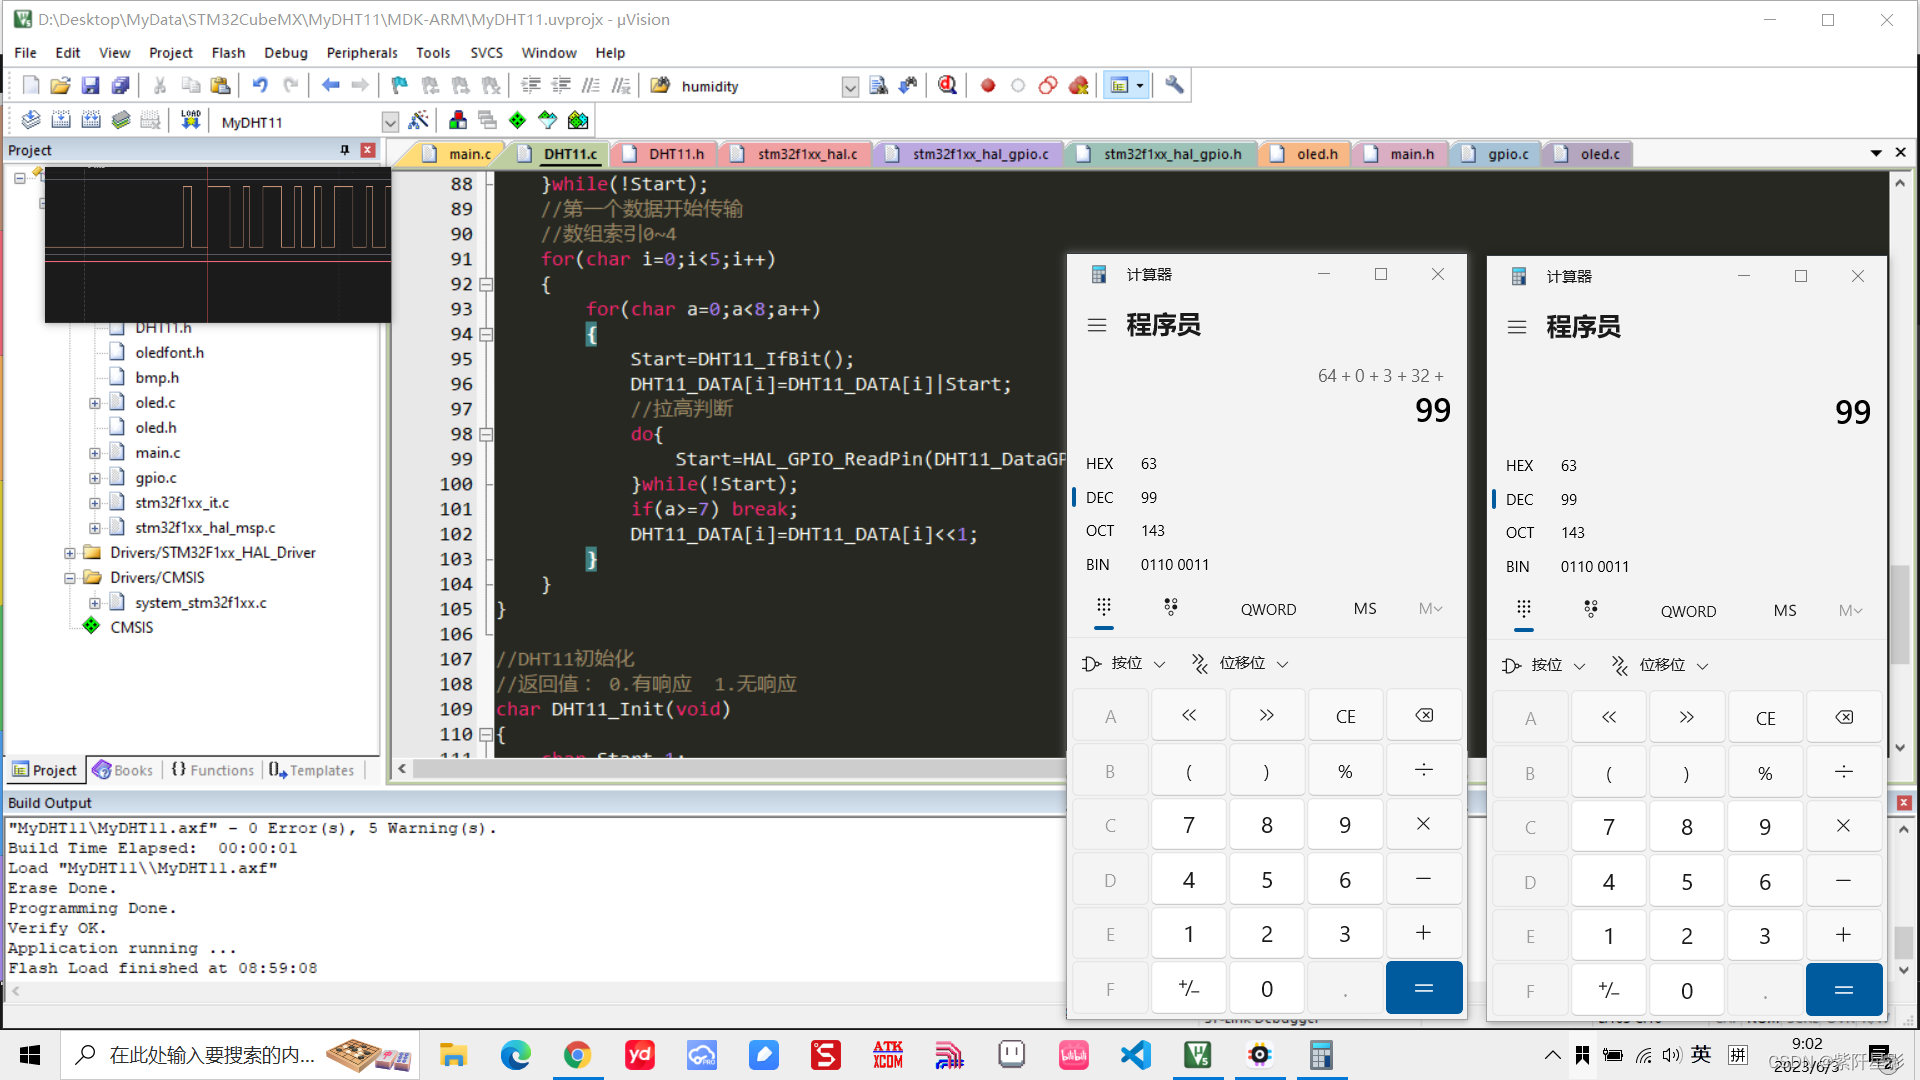
Task: Insert a bookmark with the flag icon
Action: (x=399, y=86)
